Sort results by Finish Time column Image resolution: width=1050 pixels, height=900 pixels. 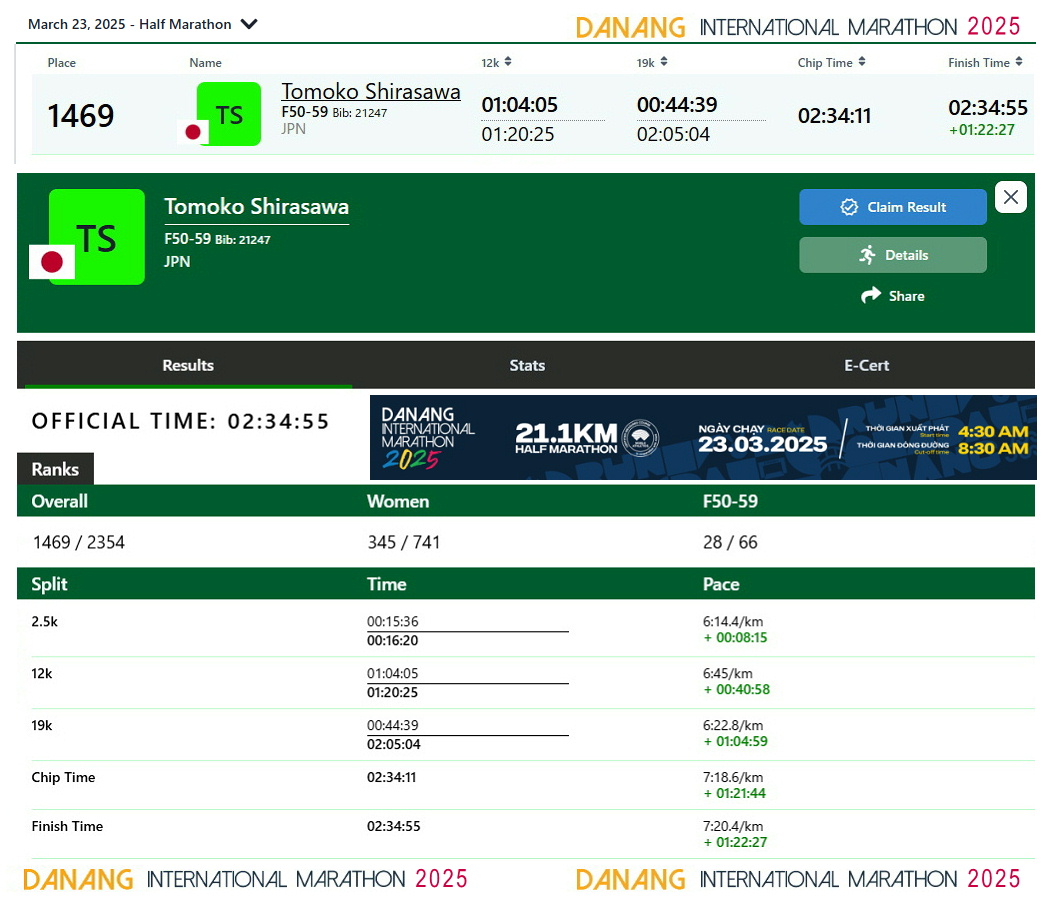(x=985, y=62)
